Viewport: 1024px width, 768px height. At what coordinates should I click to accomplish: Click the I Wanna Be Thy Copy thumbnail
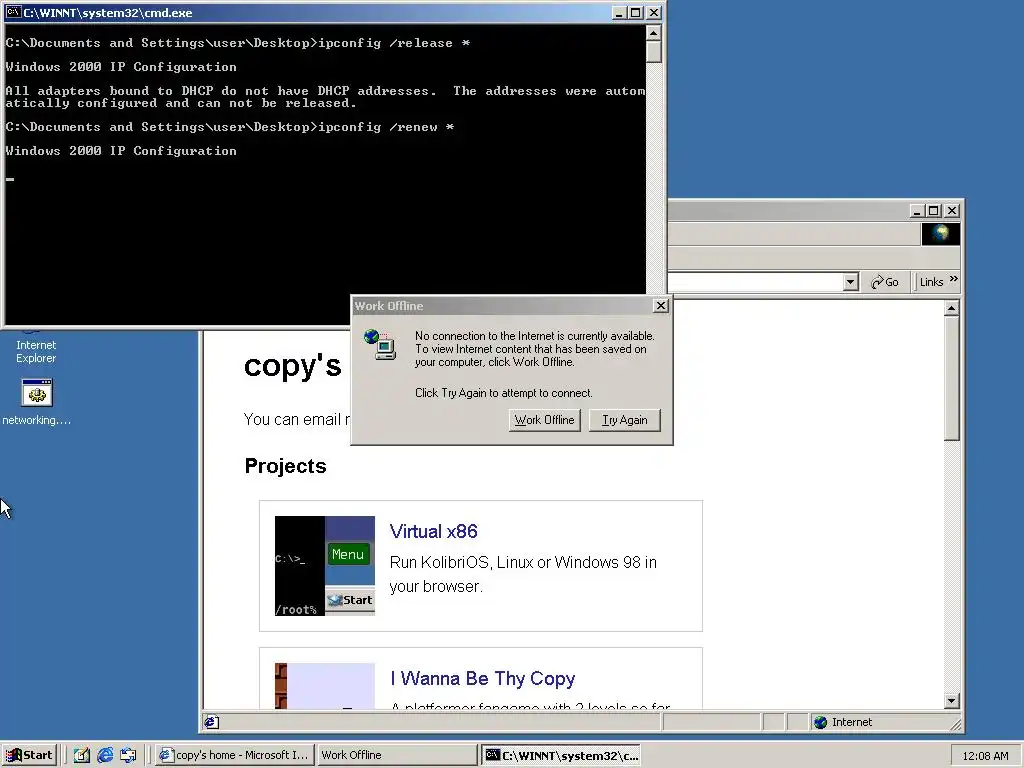pos(325,686)
